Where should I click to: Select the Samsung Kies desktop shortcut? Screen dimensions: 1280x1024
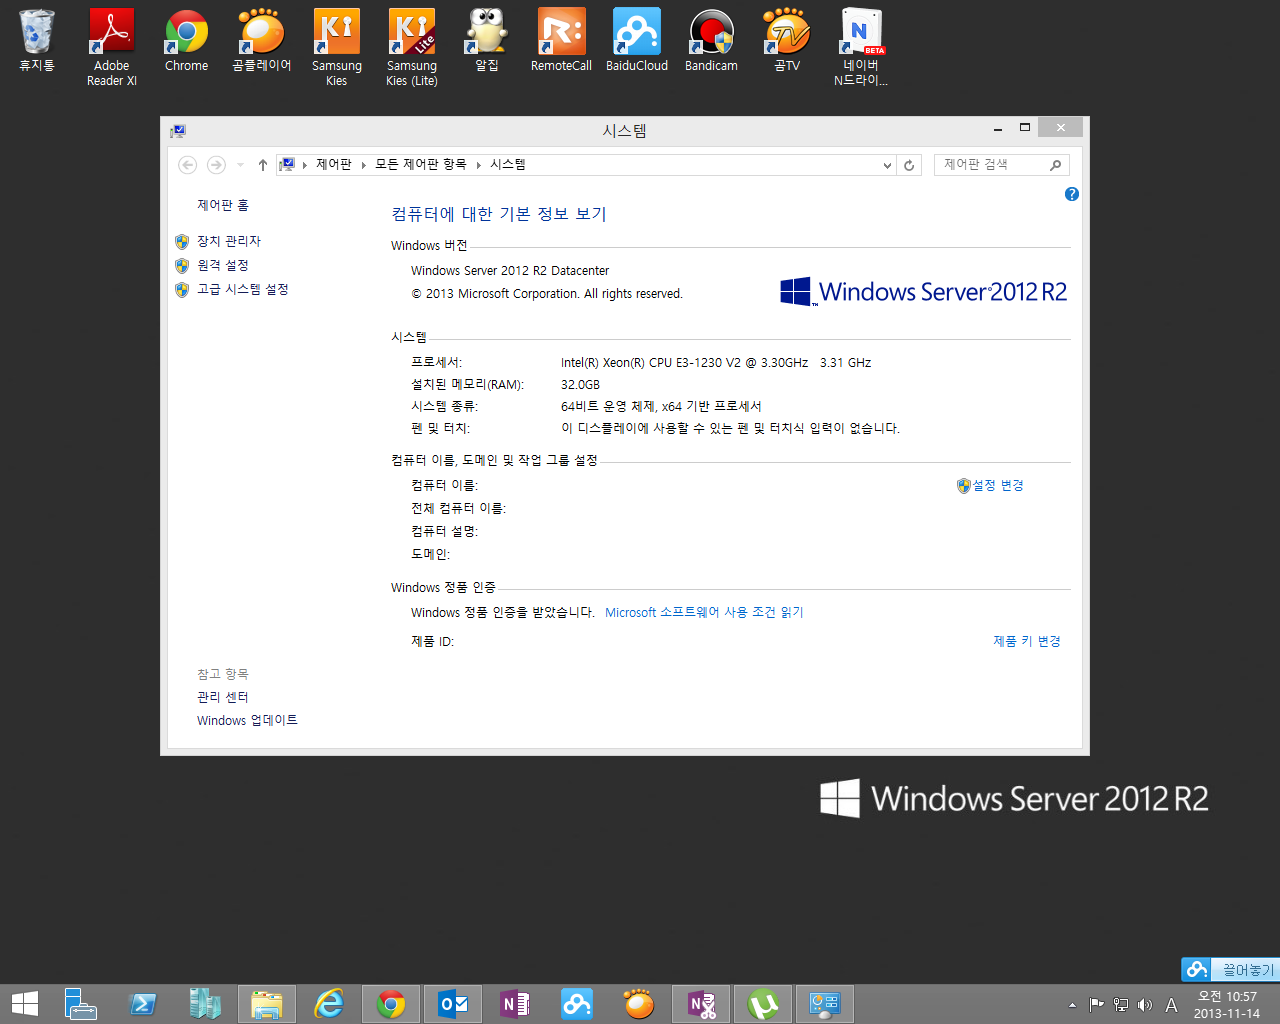click(337, 48)
